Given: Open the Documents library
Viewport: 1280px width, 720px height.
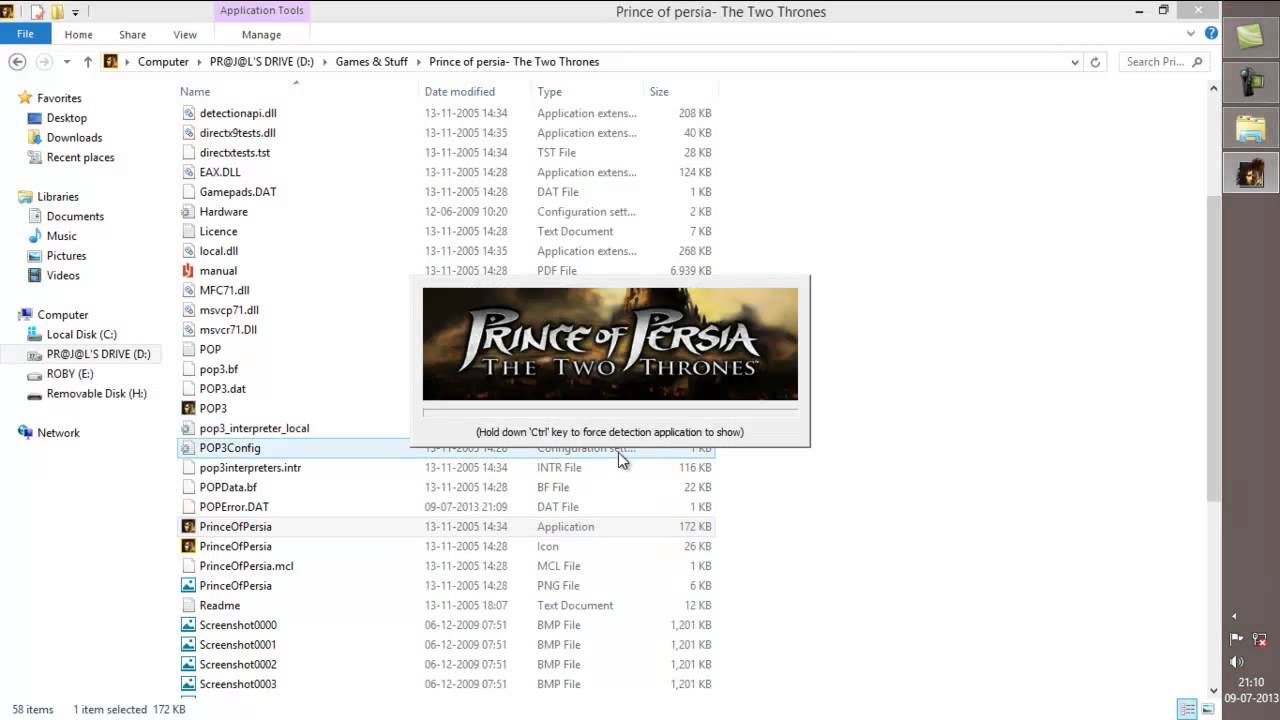Looking at the screenshot, I should (x=75, y=216).
